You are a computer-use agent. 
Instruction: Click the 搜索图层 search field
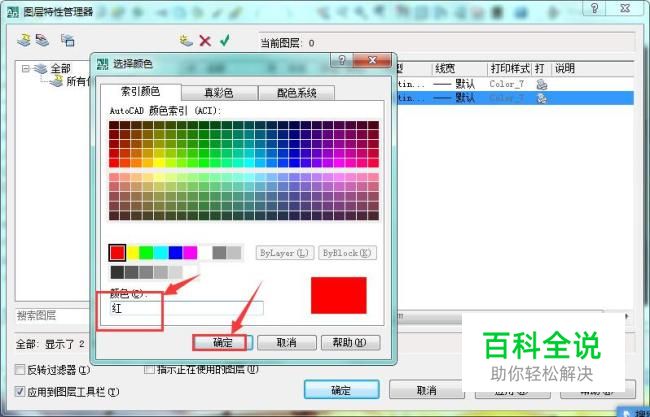(53, 316)
